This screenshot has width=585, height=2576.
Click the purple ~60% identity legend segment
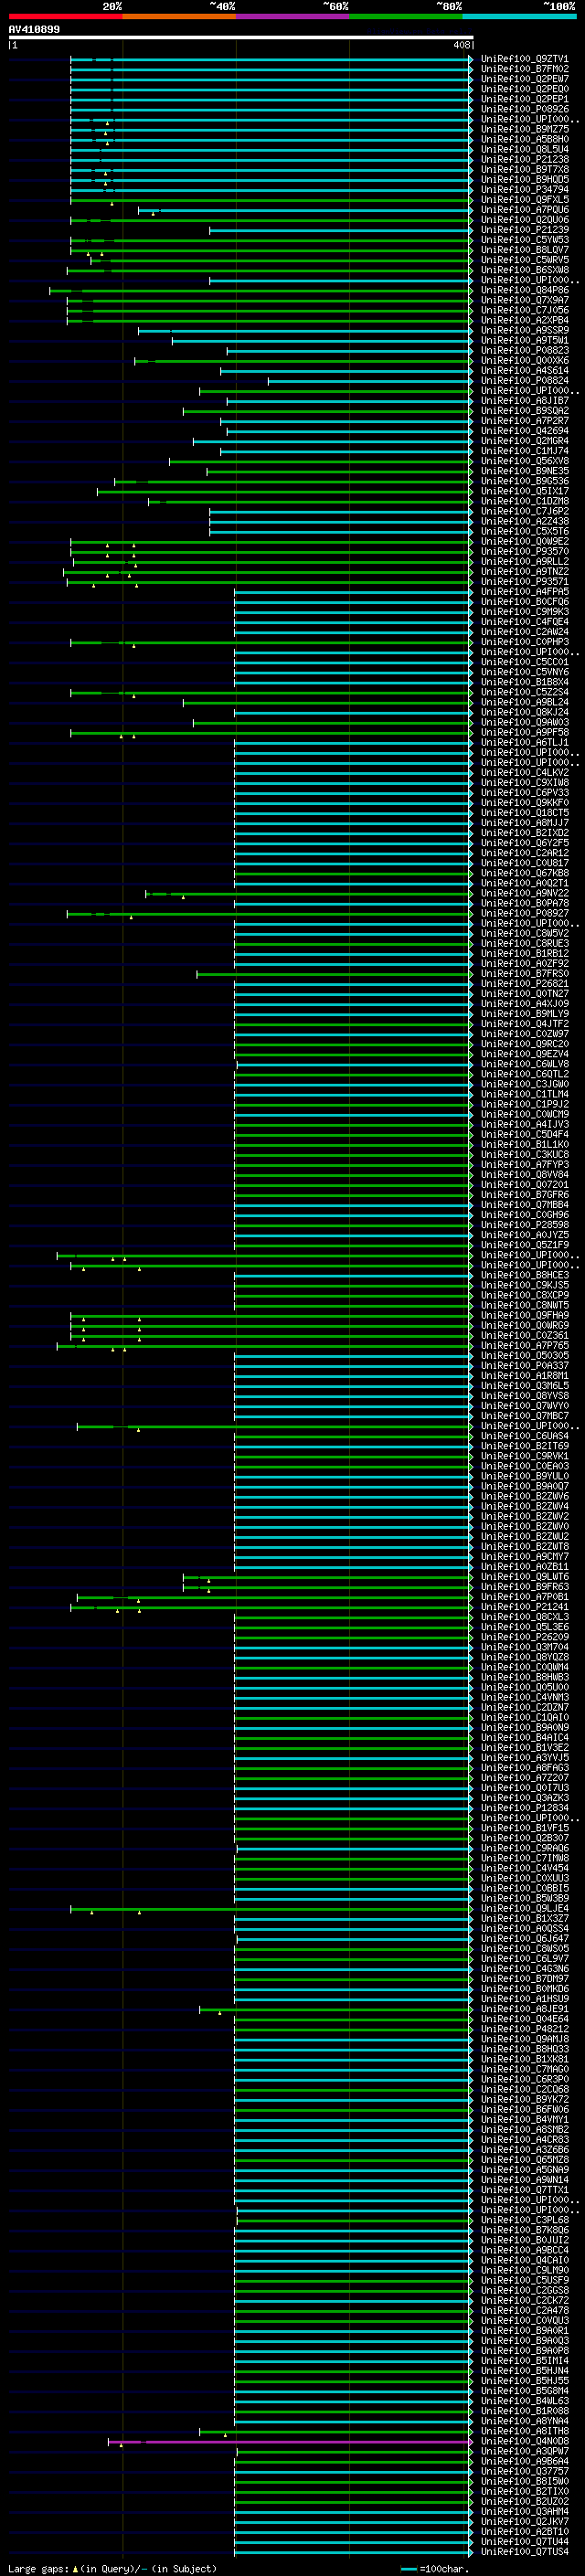point(292,16)
